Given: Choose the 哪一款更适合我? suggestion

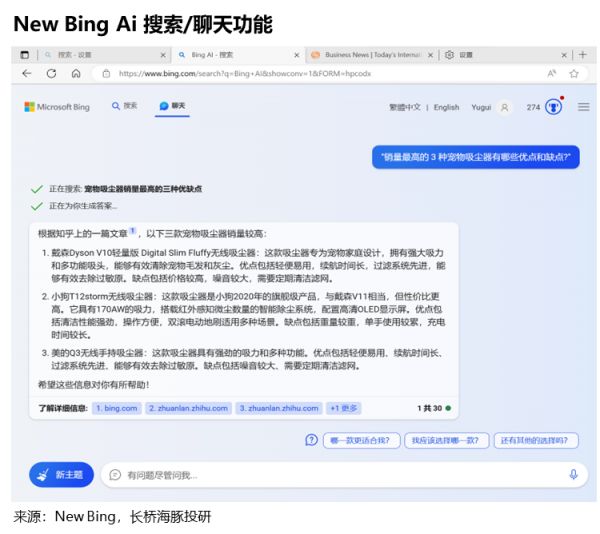Looking at the screenshot, I should point(360,439).
